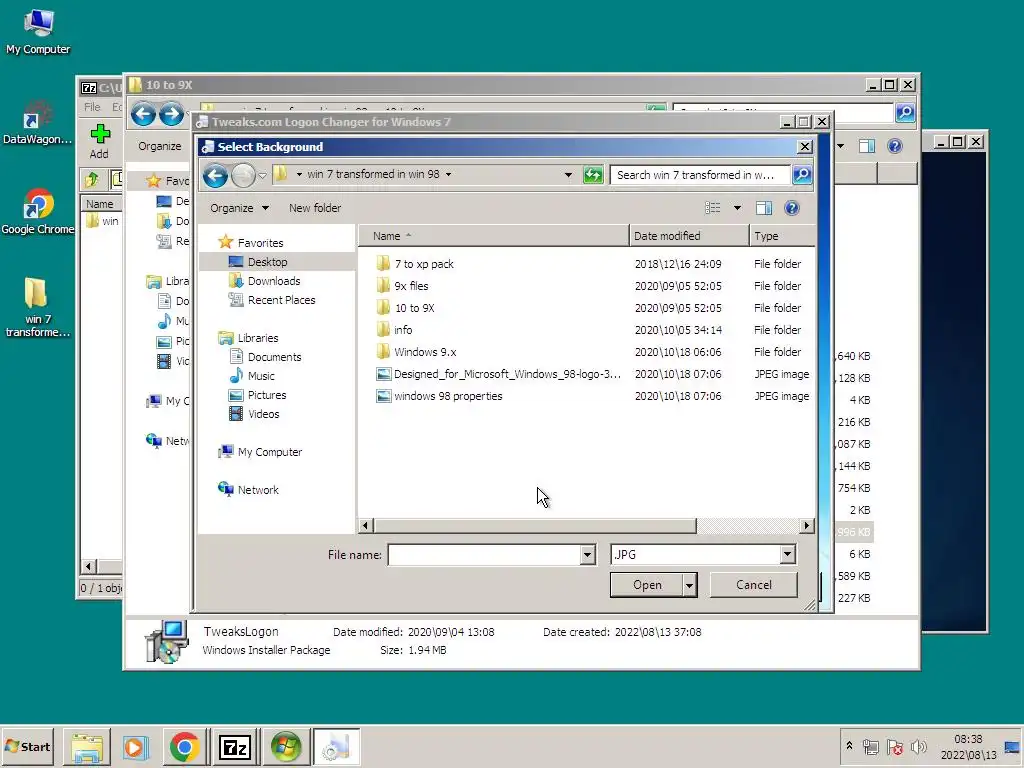The width and height of the screenshot is (1024, 768).
Task: Select the Windows 9.x folder
Action: 425,352
